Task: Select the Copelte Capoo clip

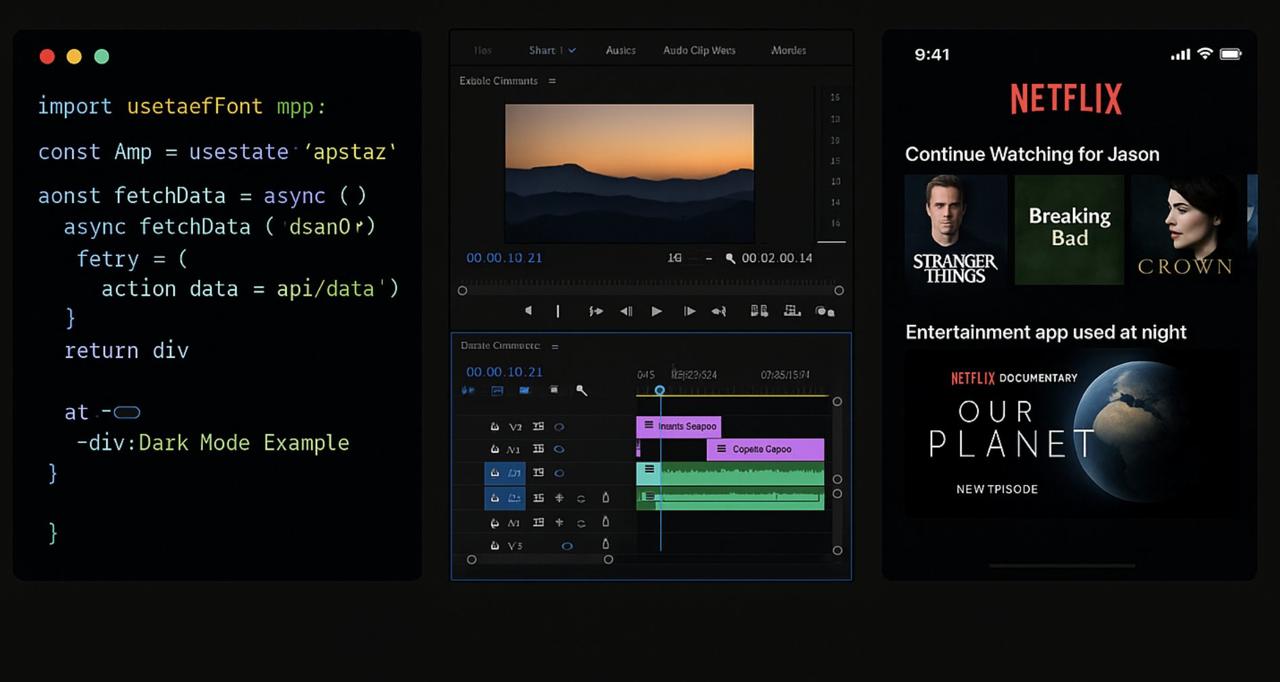Action: pyautogui.click(x=765, y=449)
